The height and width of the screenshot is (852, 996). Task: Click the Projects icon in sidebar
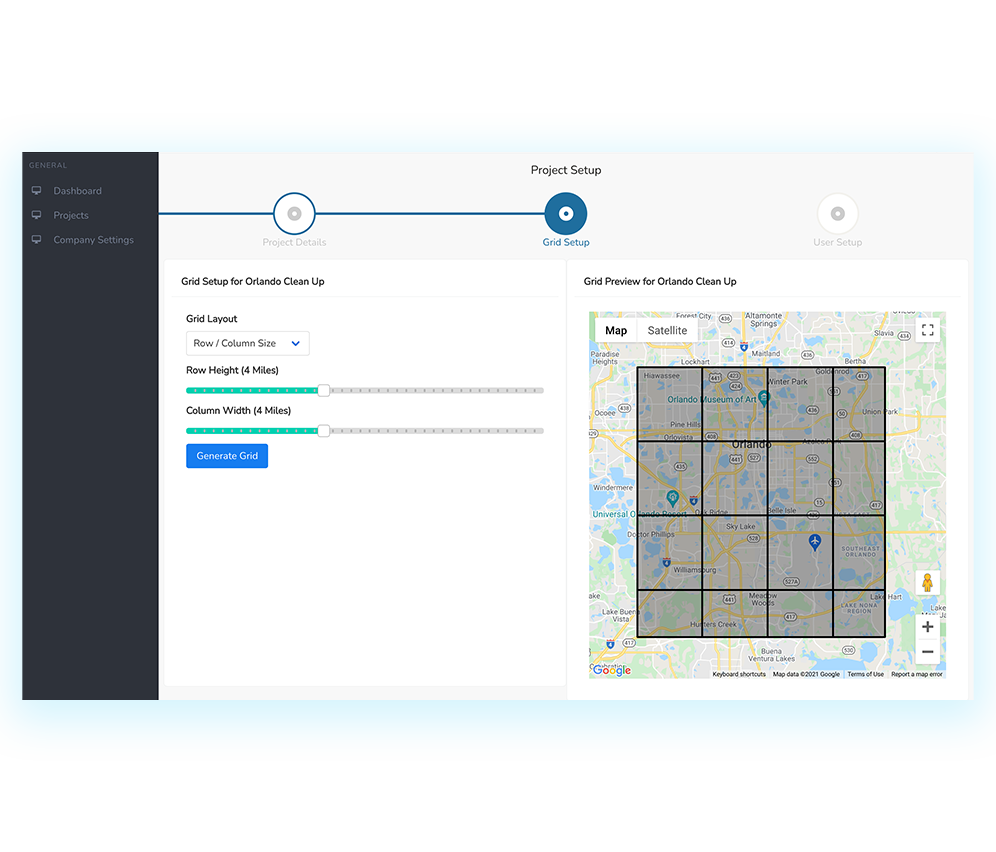tap(37, 215)
